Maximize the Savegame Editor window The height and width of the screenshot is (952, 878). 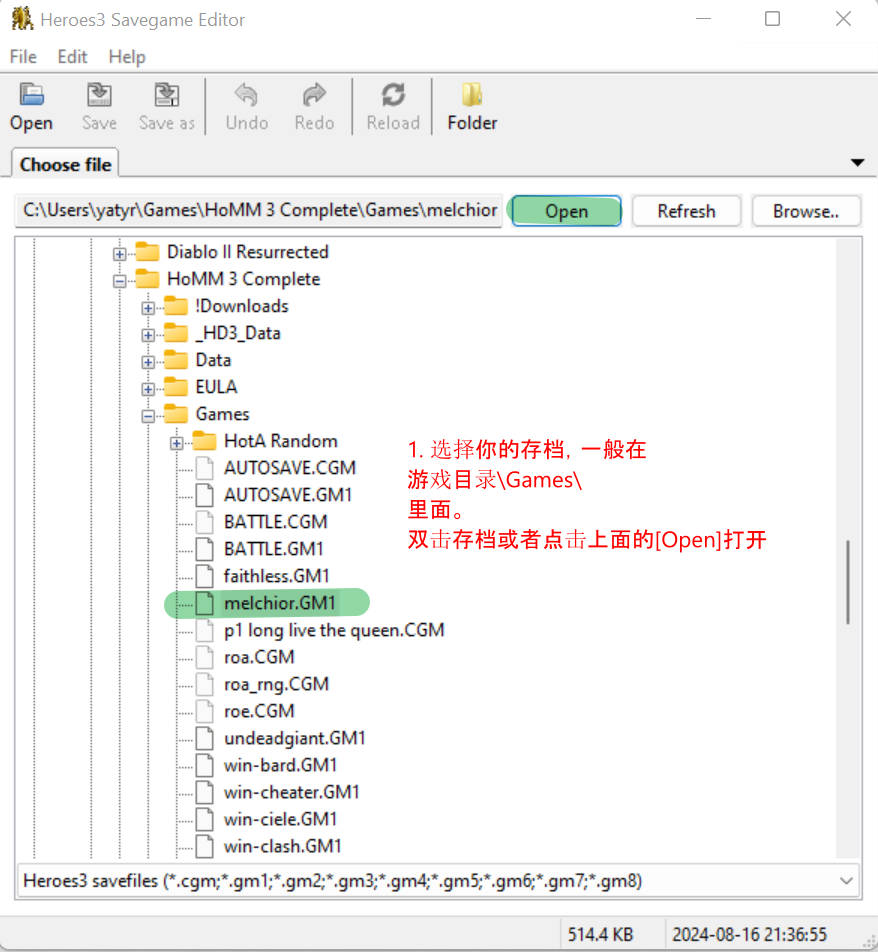[772, 19]
